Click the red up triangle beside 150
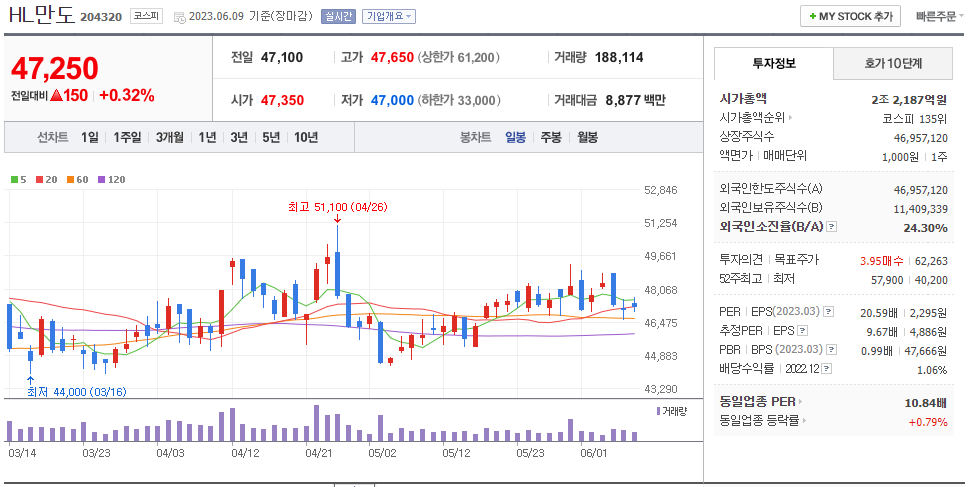Image resolution: width=971 pixels, height=487 pixels. click(56, 95)
